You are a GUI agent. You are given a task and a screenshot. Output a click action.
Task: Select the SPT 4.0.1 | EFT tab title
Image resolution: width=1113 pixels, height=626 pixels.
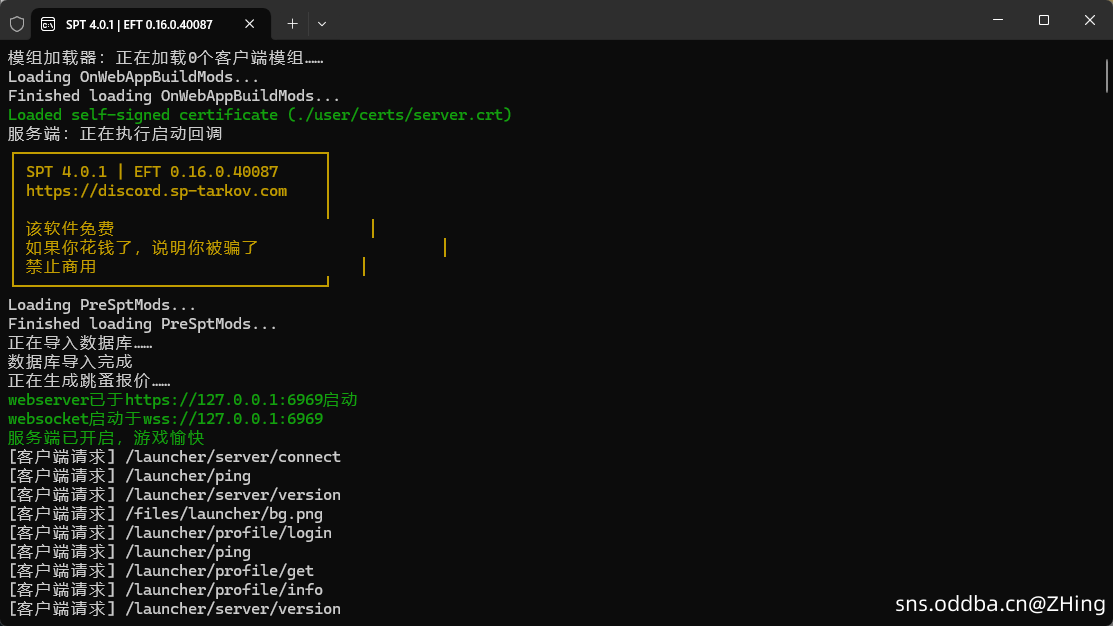click(x=139, y=24)
